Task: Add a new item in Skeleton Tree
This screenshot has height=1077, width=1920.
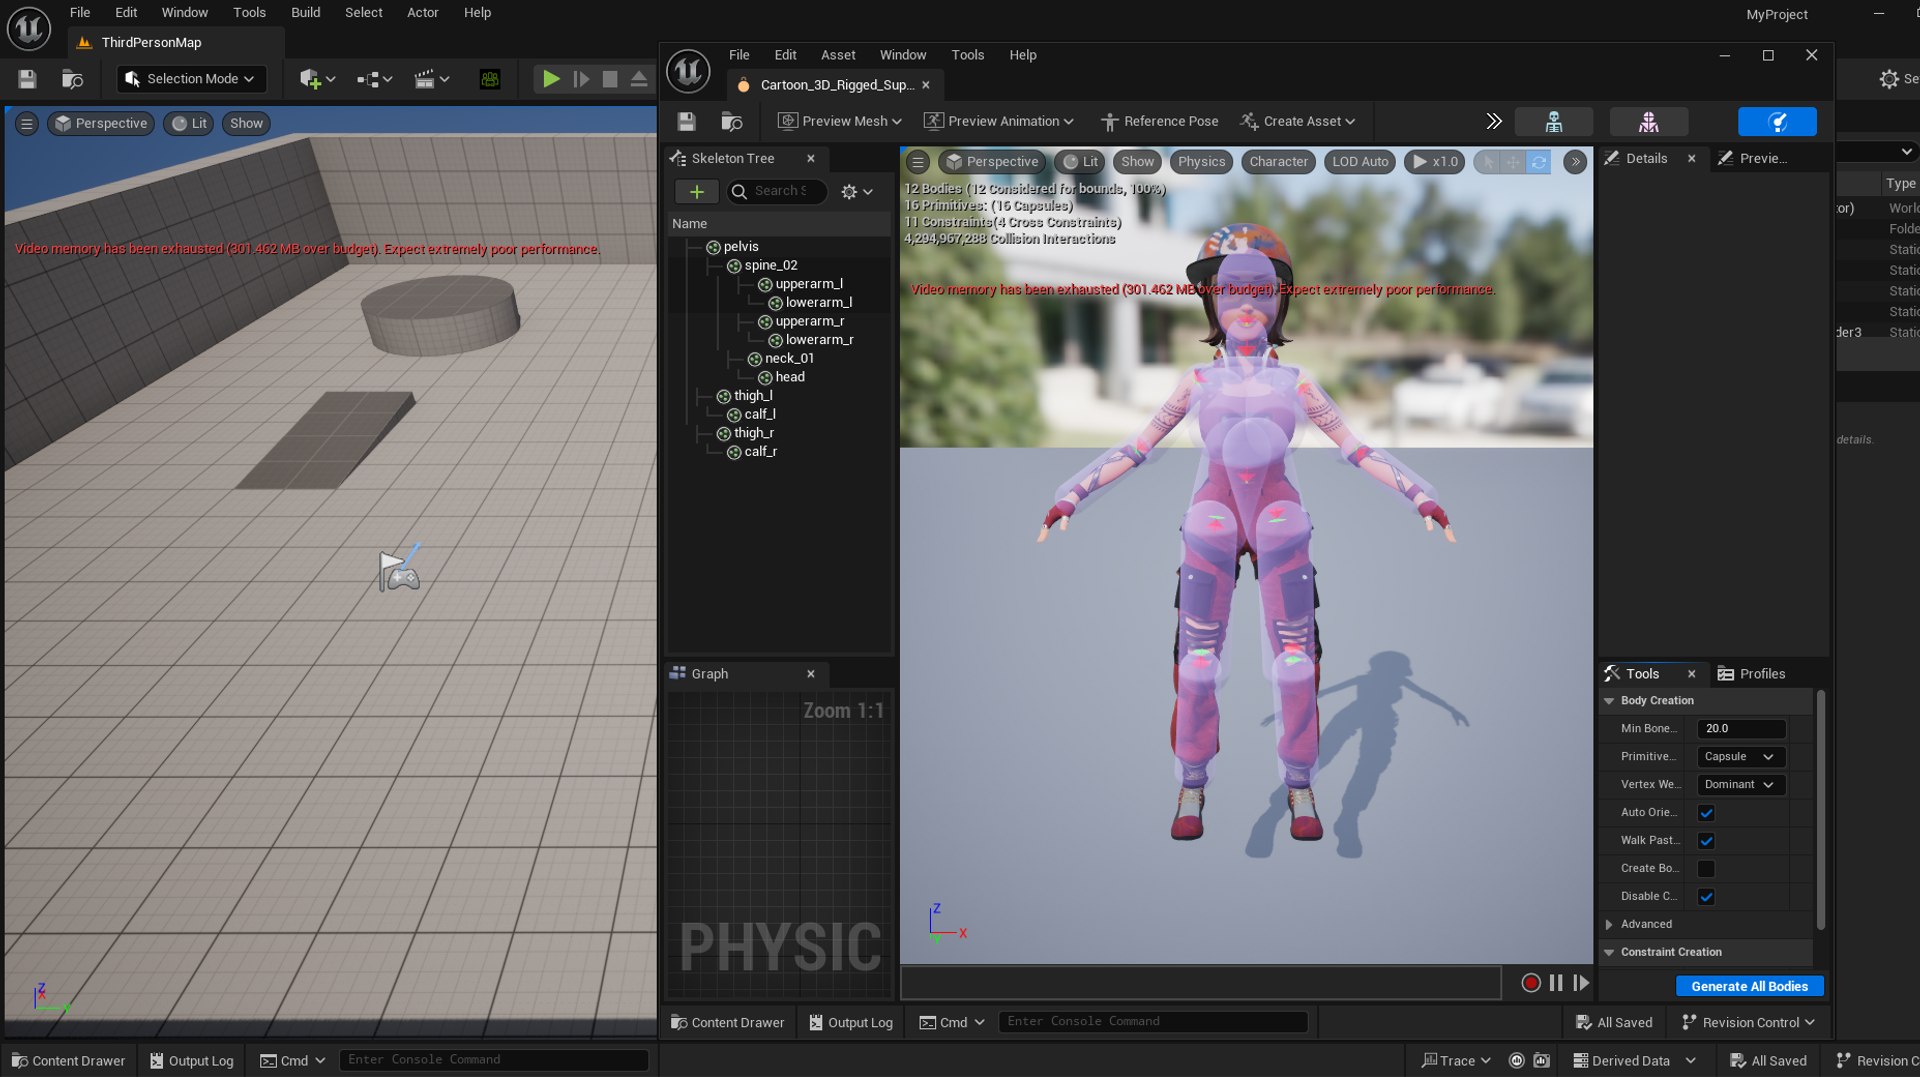Action: tap(696, 191)
